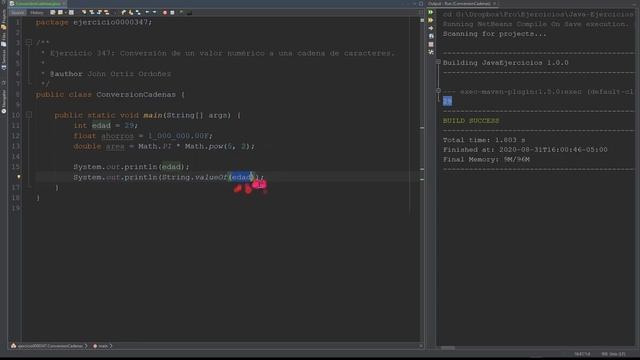Click the 'Finished at' timestamp output line
This screenshot has height=360, width=640.
525,150
